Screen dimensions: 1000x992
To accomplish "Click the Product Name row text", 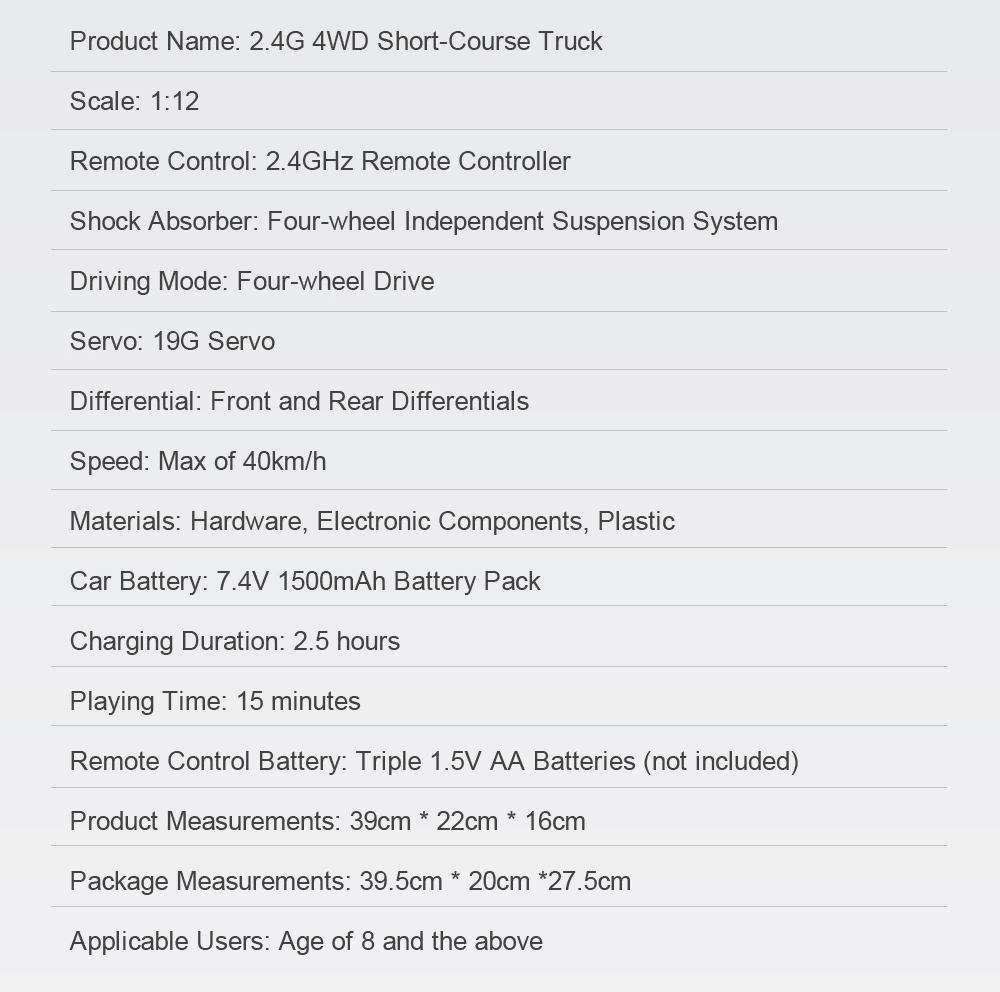I will coord(335,41).
